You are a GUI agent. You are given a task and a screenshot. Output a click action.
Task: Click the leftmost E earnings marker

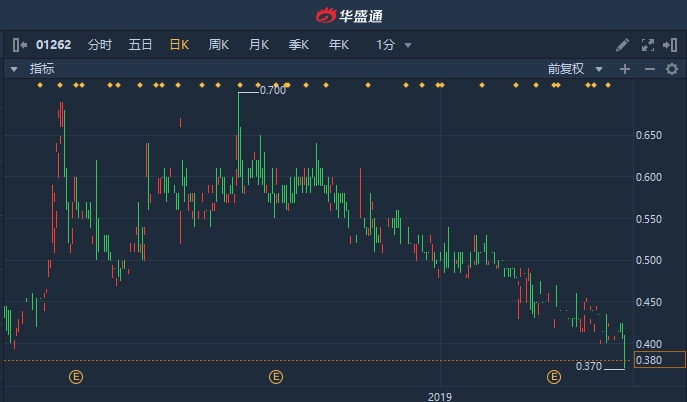click(x=76, y=377)
